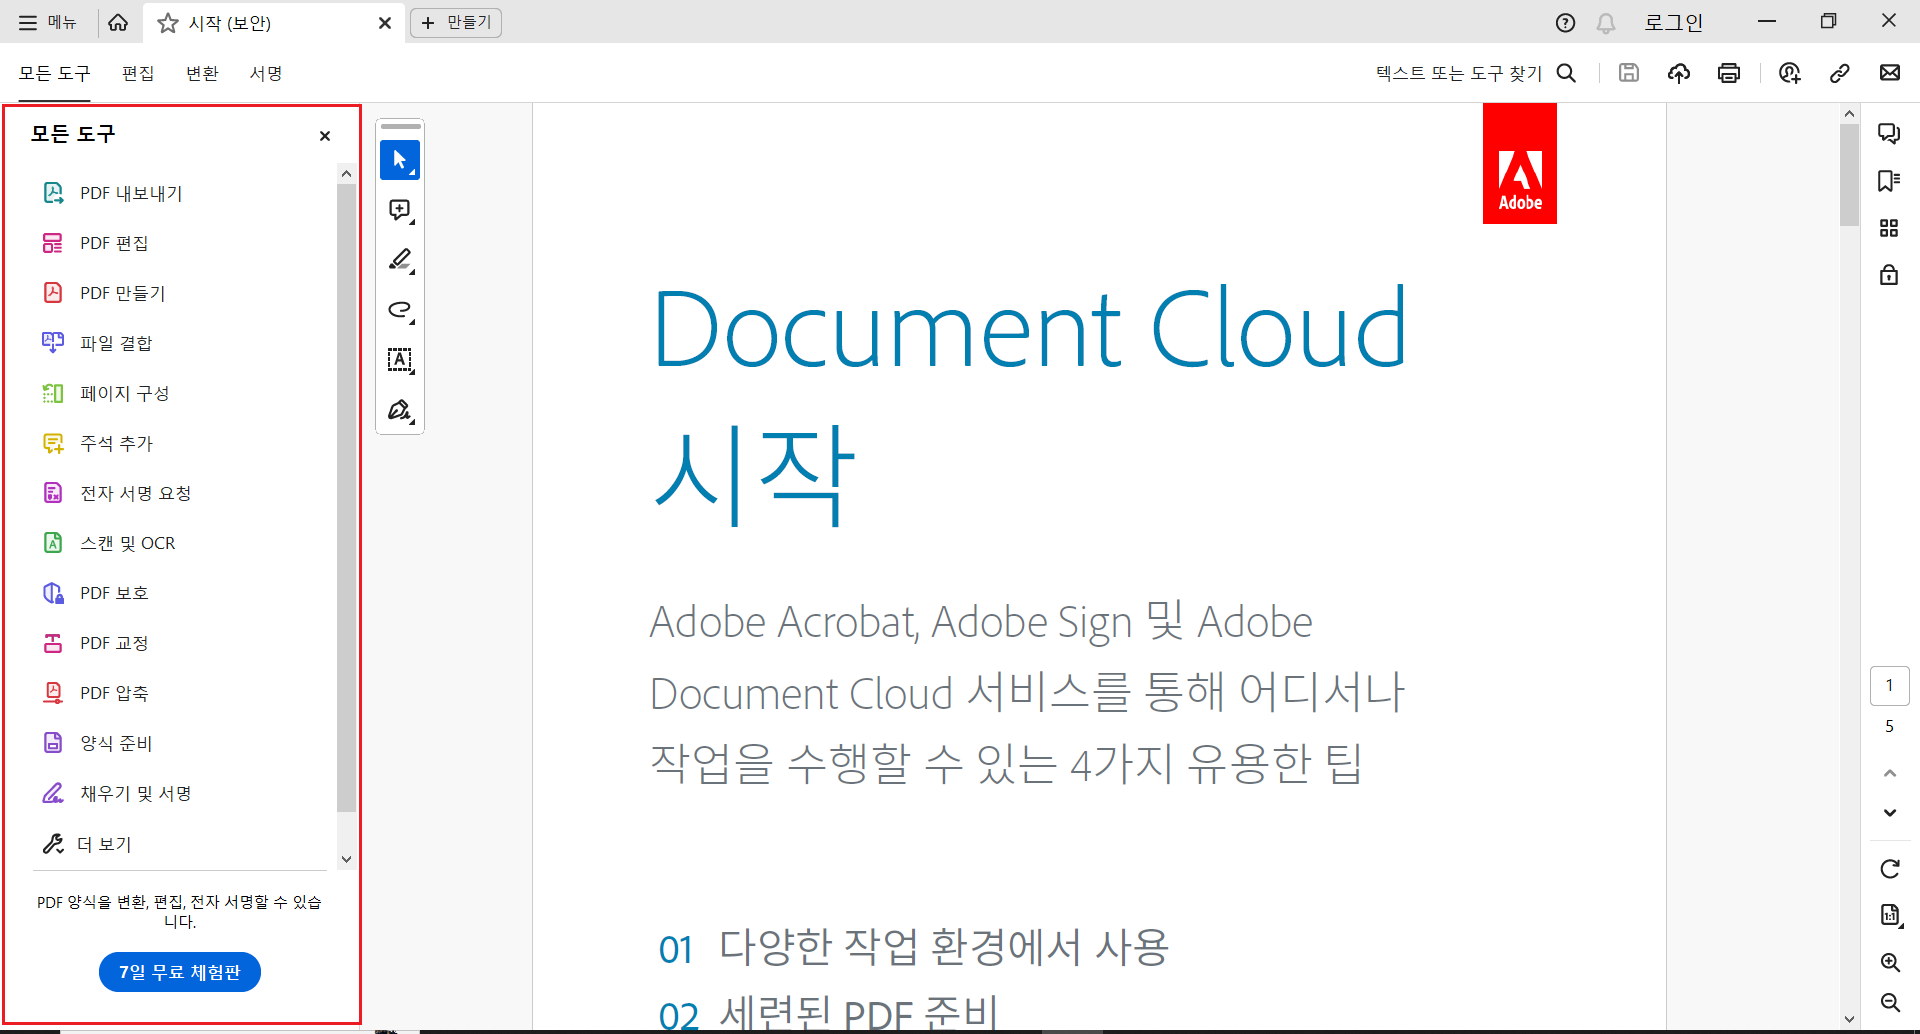Star the 시작 (보안) document tab
Image resolution: width=1920 pixels, height=1034 pixels.
click(168, 23)
